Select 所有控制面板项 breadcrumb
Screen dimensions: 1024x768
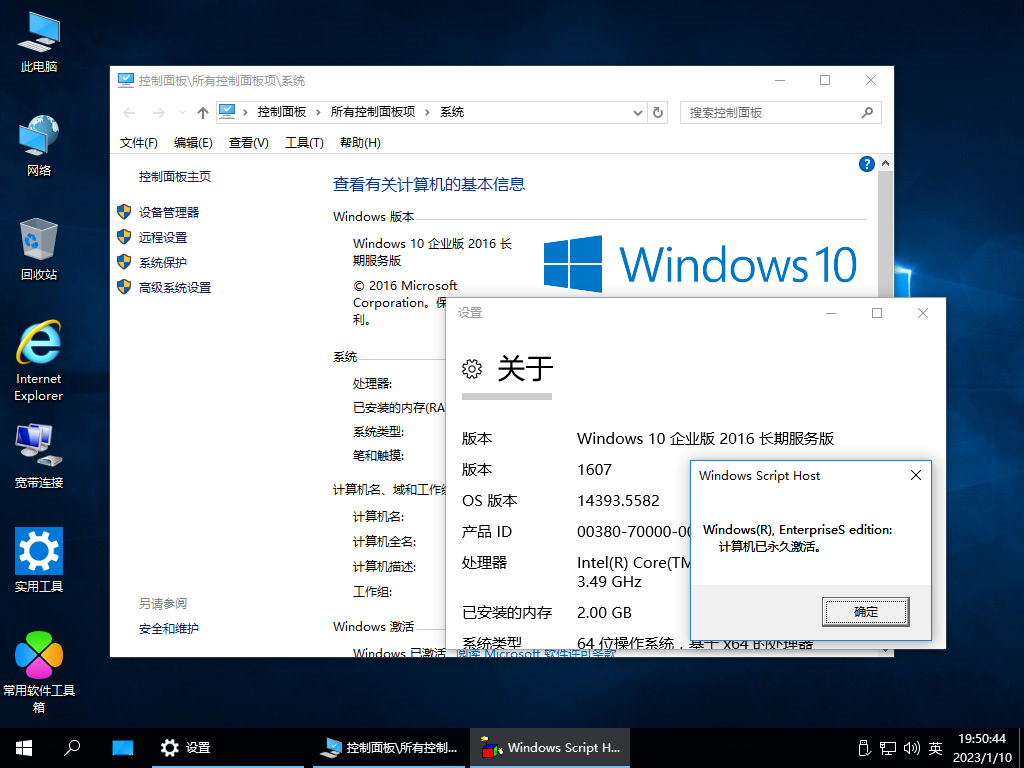[373, 112]
